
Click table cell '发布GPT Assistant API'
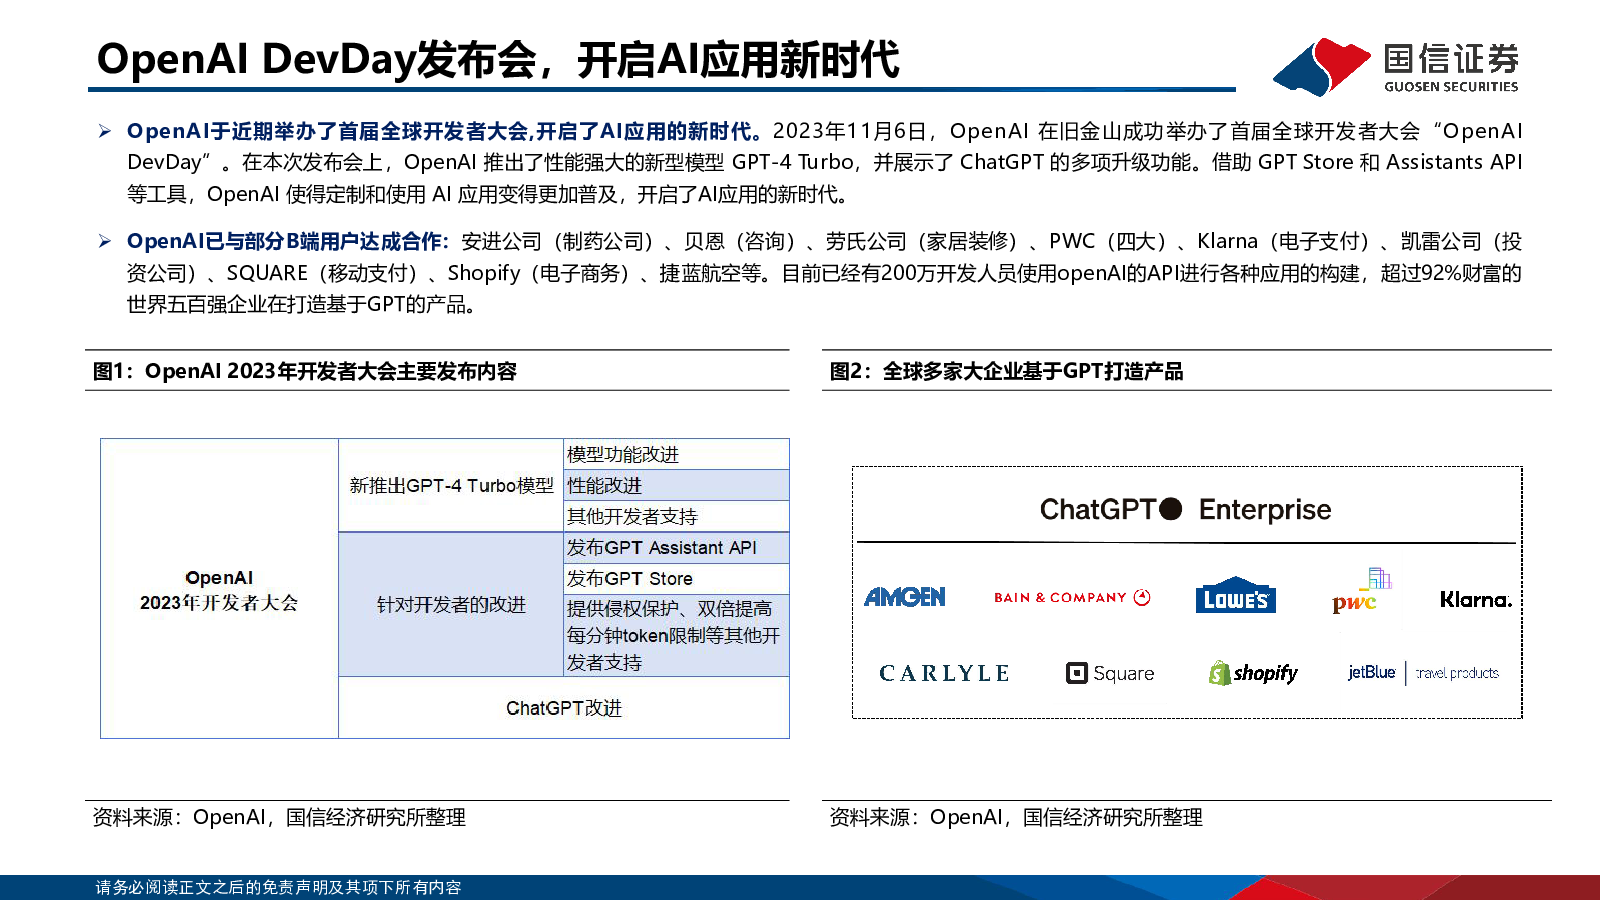[x=677, y=547]
